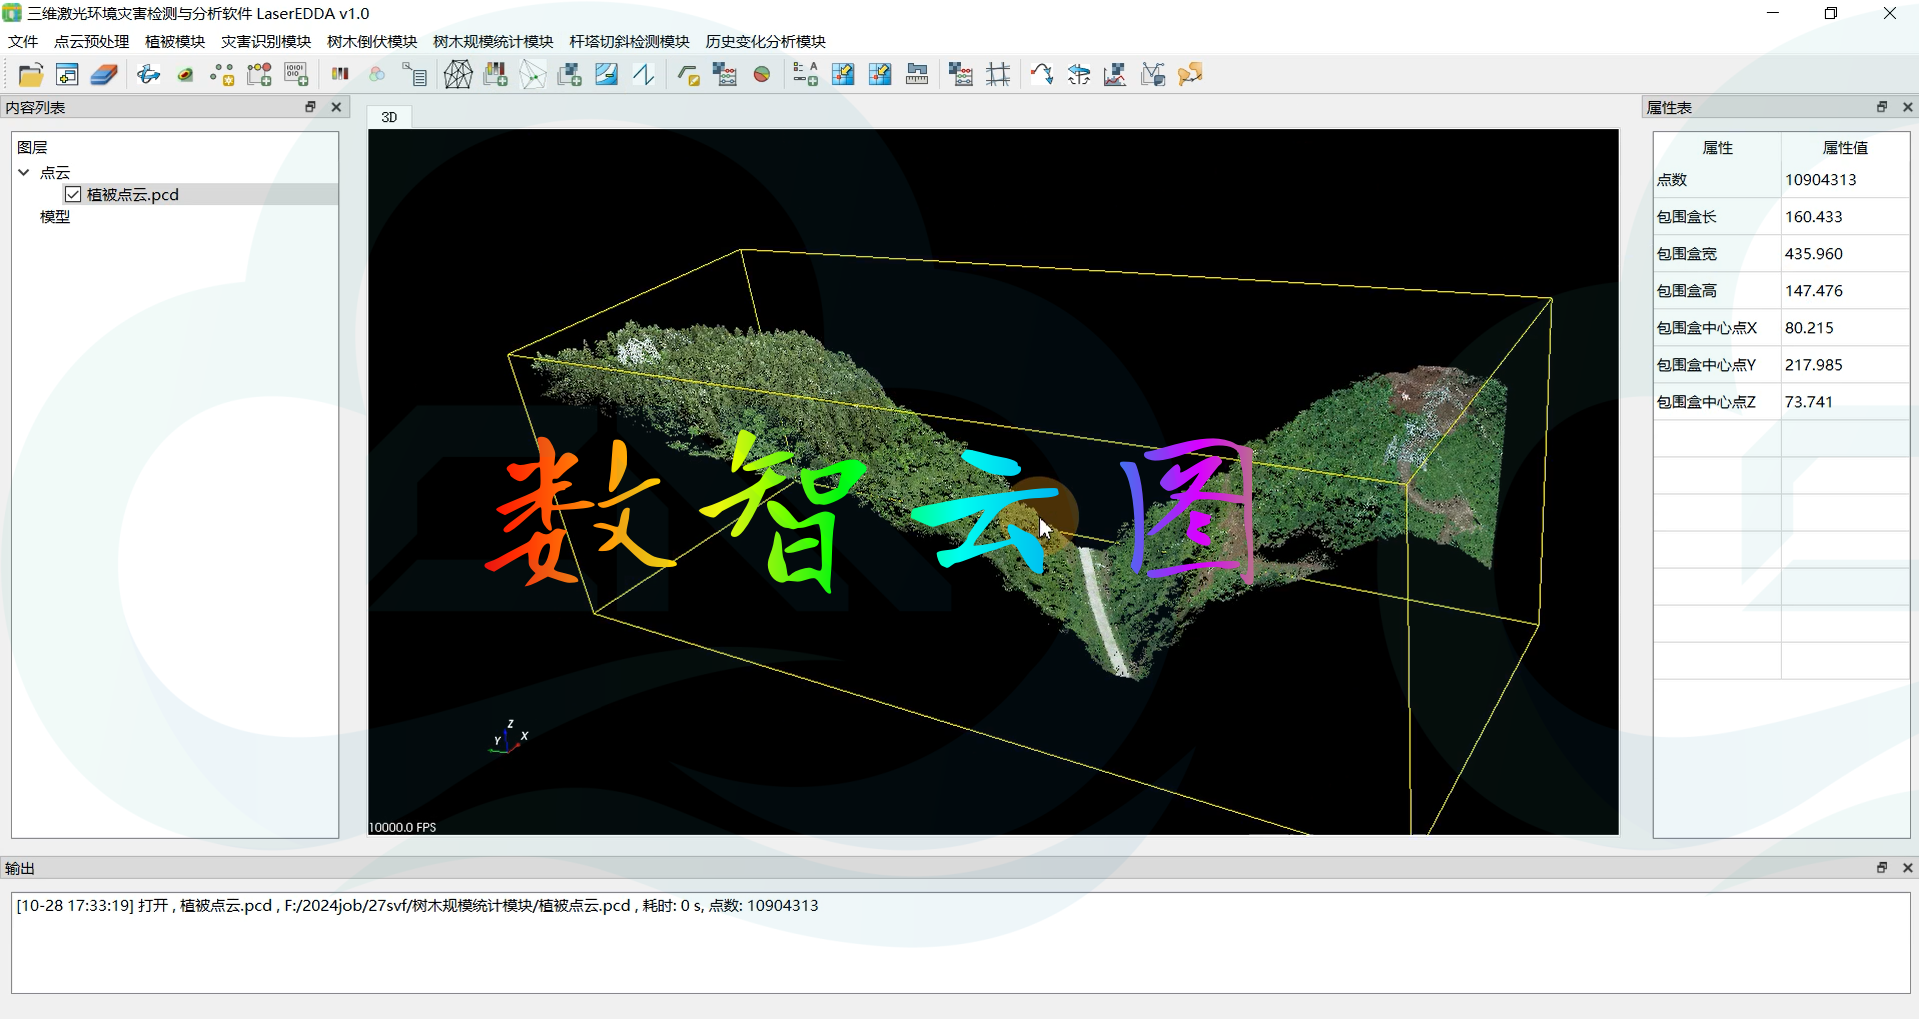Viewport: 1919px width, 1019px height.
Task: Click the open folder toolbar icon
Action: (x=31, y=75)
